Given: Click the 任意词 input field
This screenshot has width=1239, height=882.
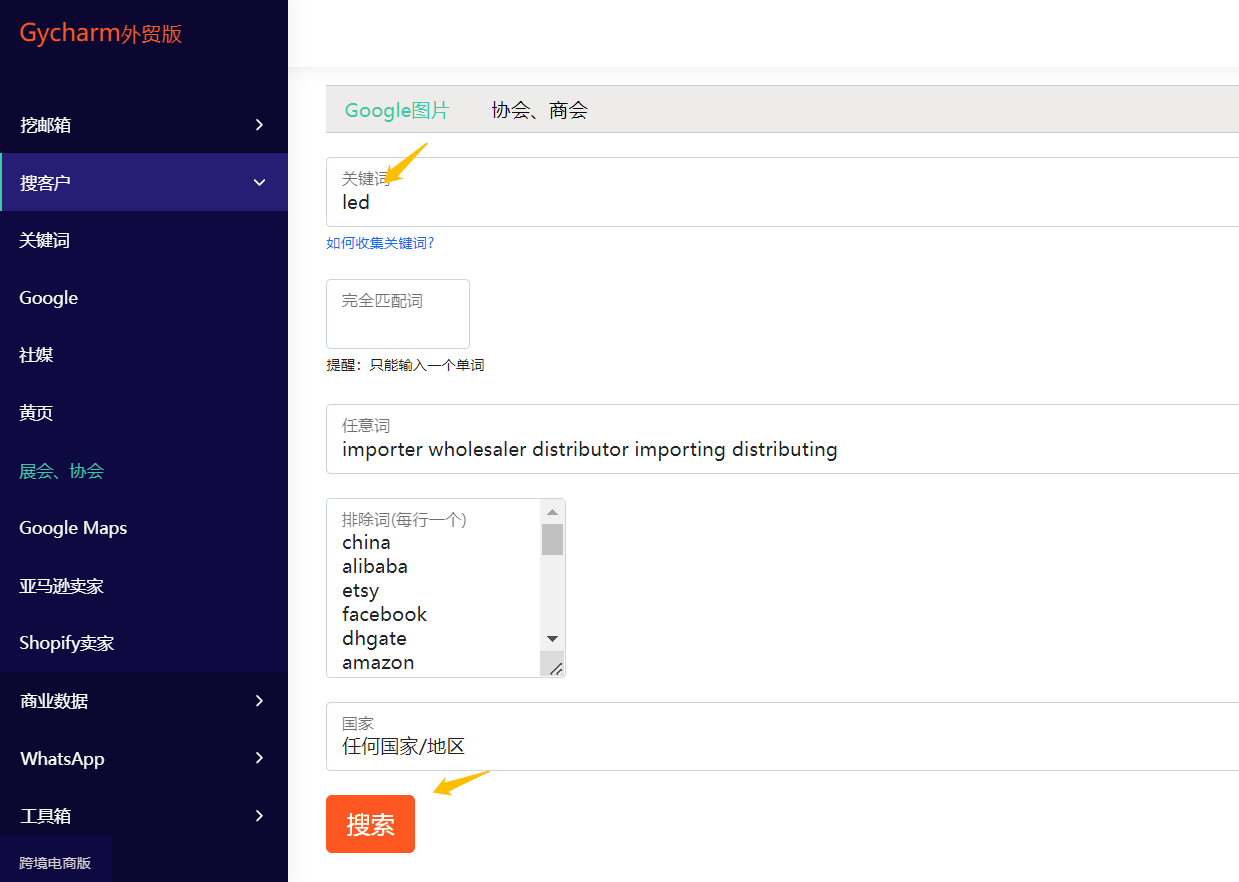Looking at the screenshot, I should [x=780, y=449].
